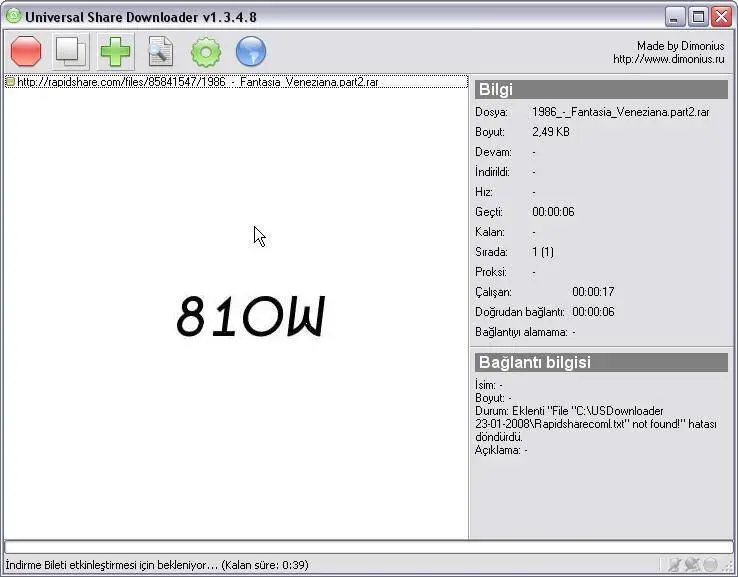
Task: Click the Sırada value 1 (1)
Action: [x=543, y=252]
